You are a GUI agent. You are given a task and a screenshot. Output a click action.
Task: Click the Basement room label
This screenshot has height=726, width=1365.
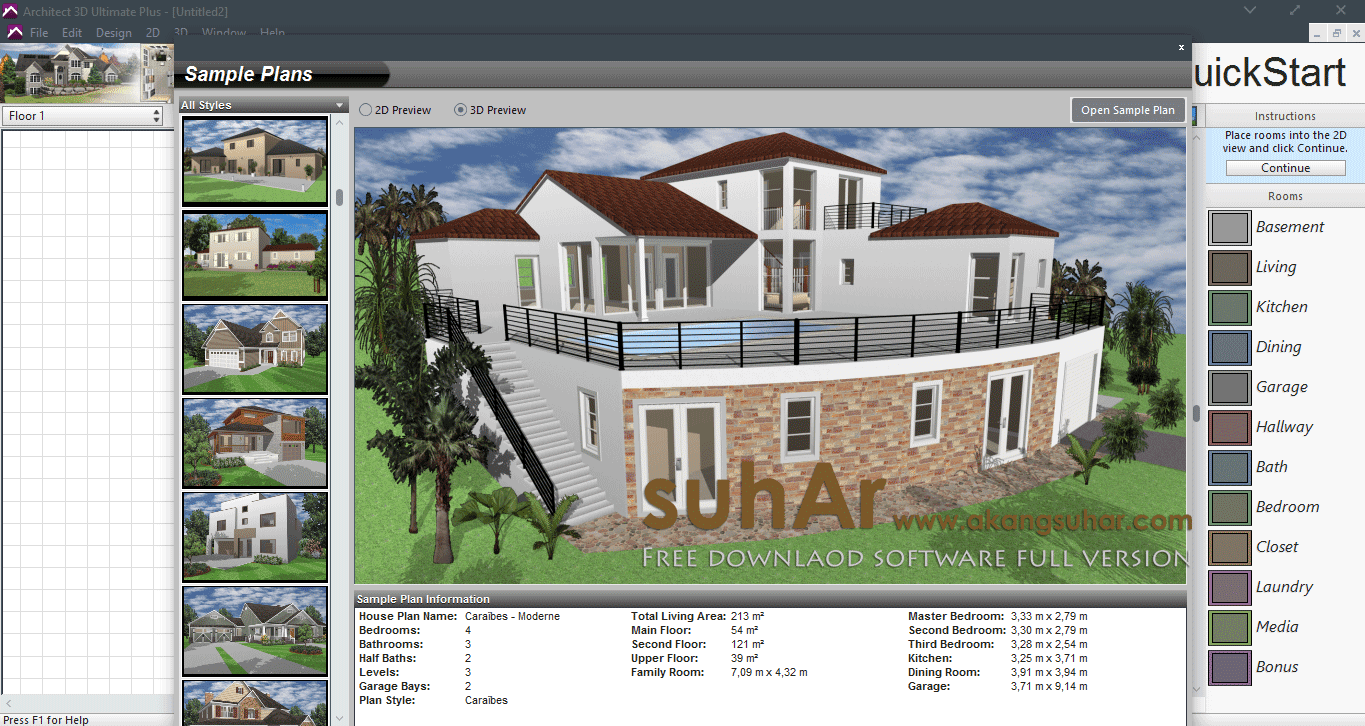[1290, 227]
